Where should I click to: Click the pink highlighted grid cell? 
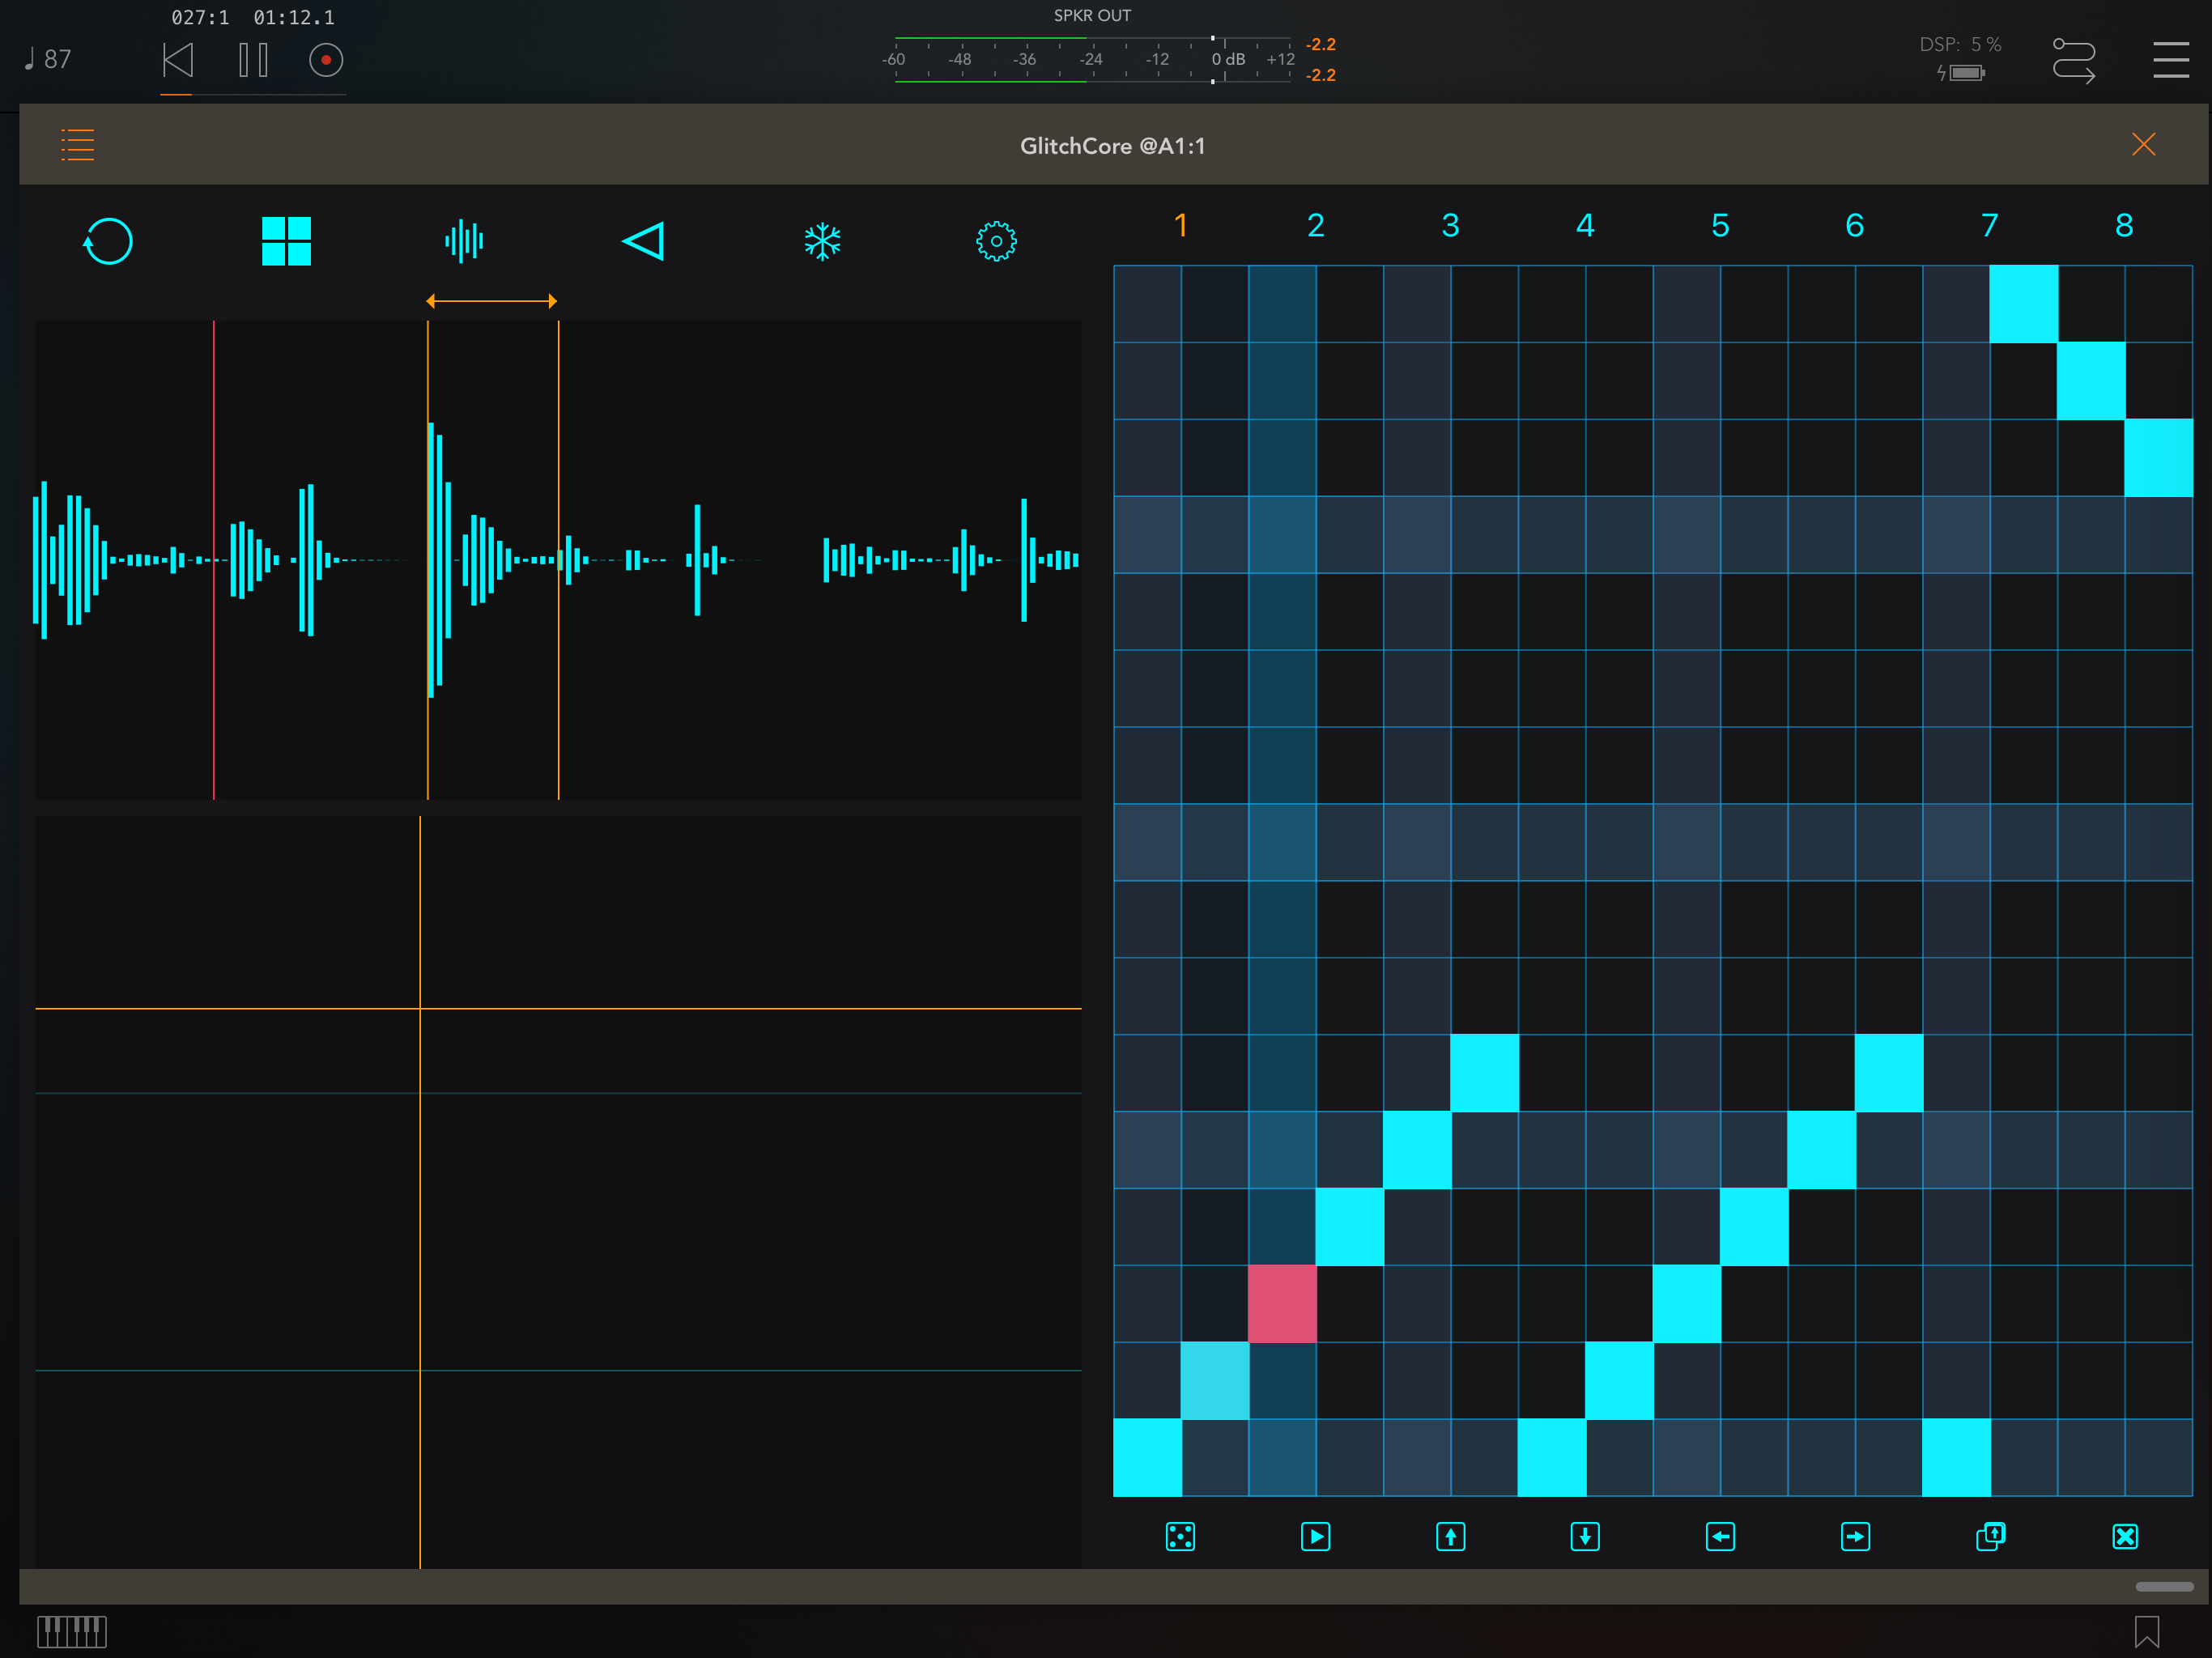pyautogui.click(x=1282, y=1303)
